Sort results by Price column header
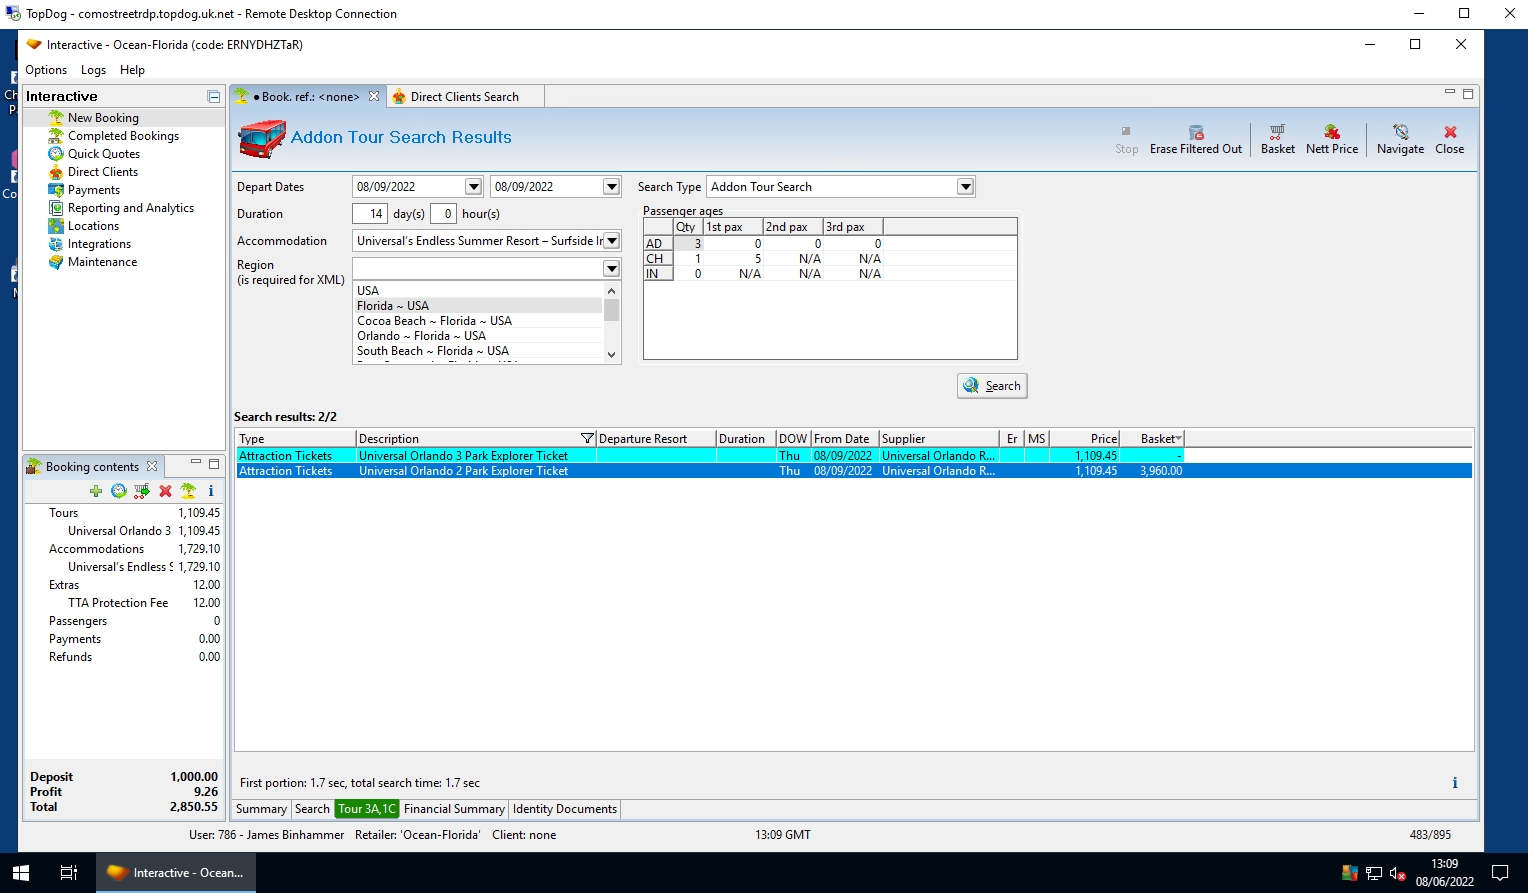 (x=1085, y=439)
